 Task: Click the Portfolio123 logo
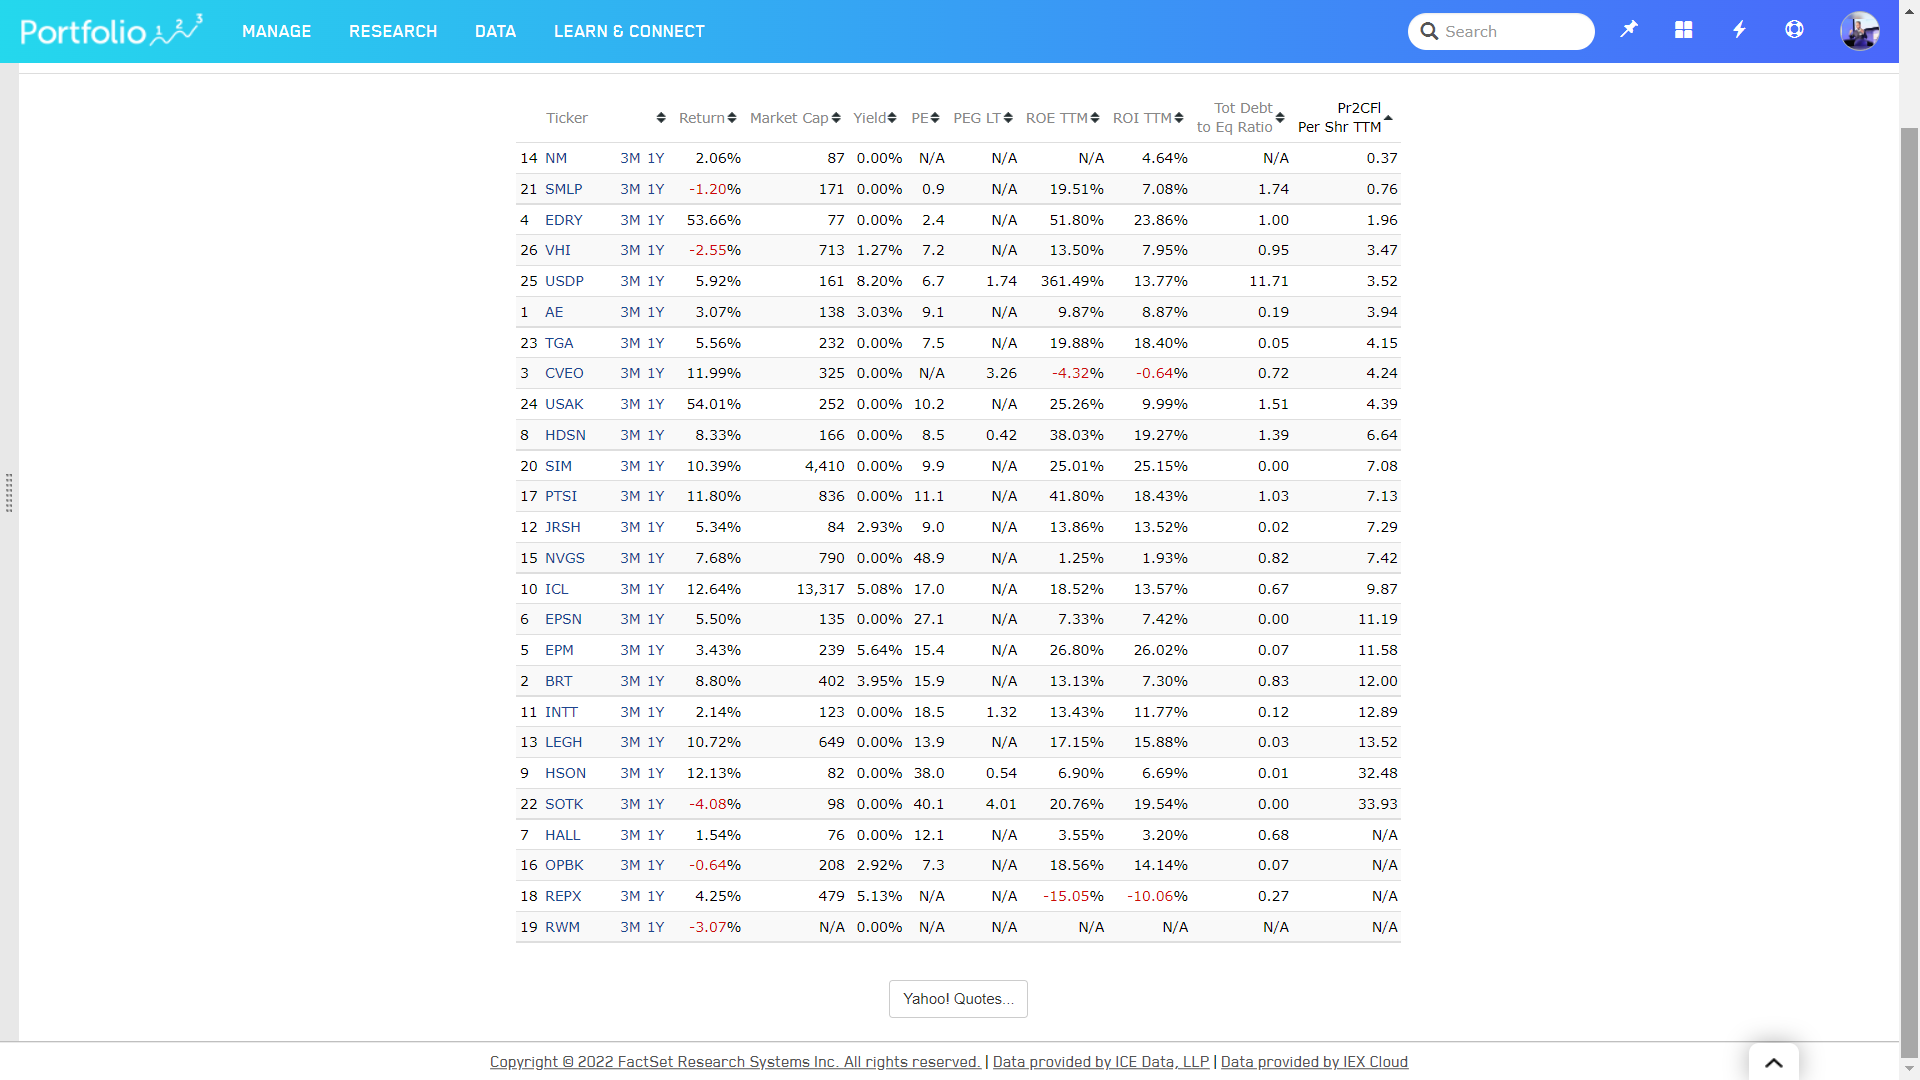[111, 31]
